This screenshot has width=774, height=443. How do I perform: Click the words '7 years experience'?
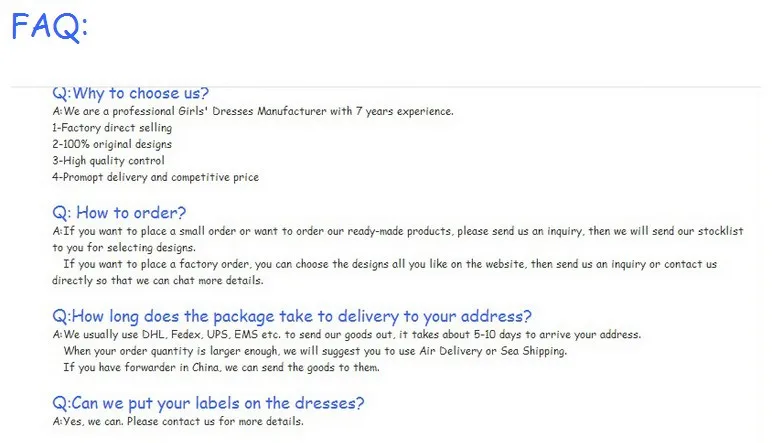click(404, 111)
